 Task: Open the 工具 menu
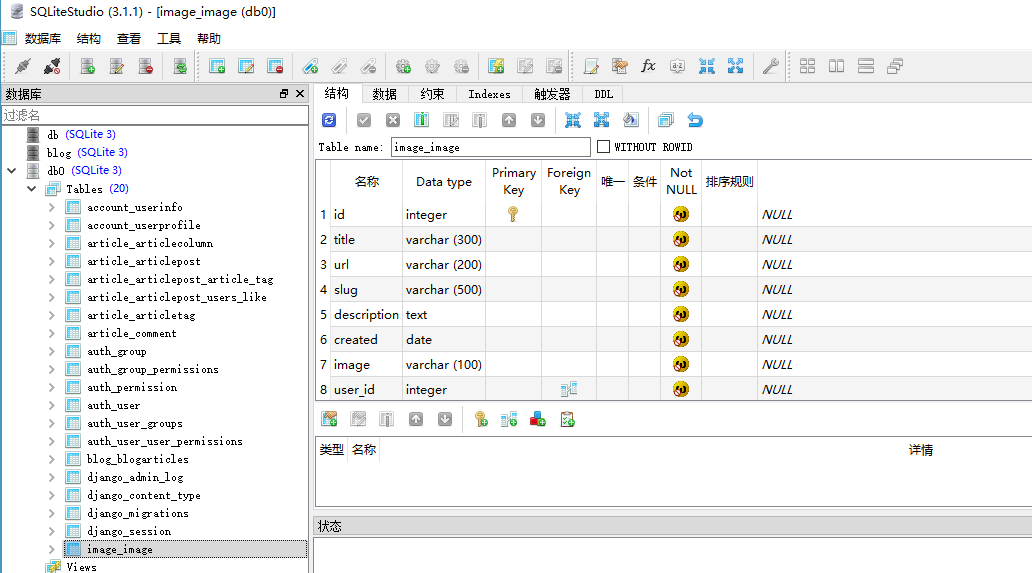coord(169,38)
